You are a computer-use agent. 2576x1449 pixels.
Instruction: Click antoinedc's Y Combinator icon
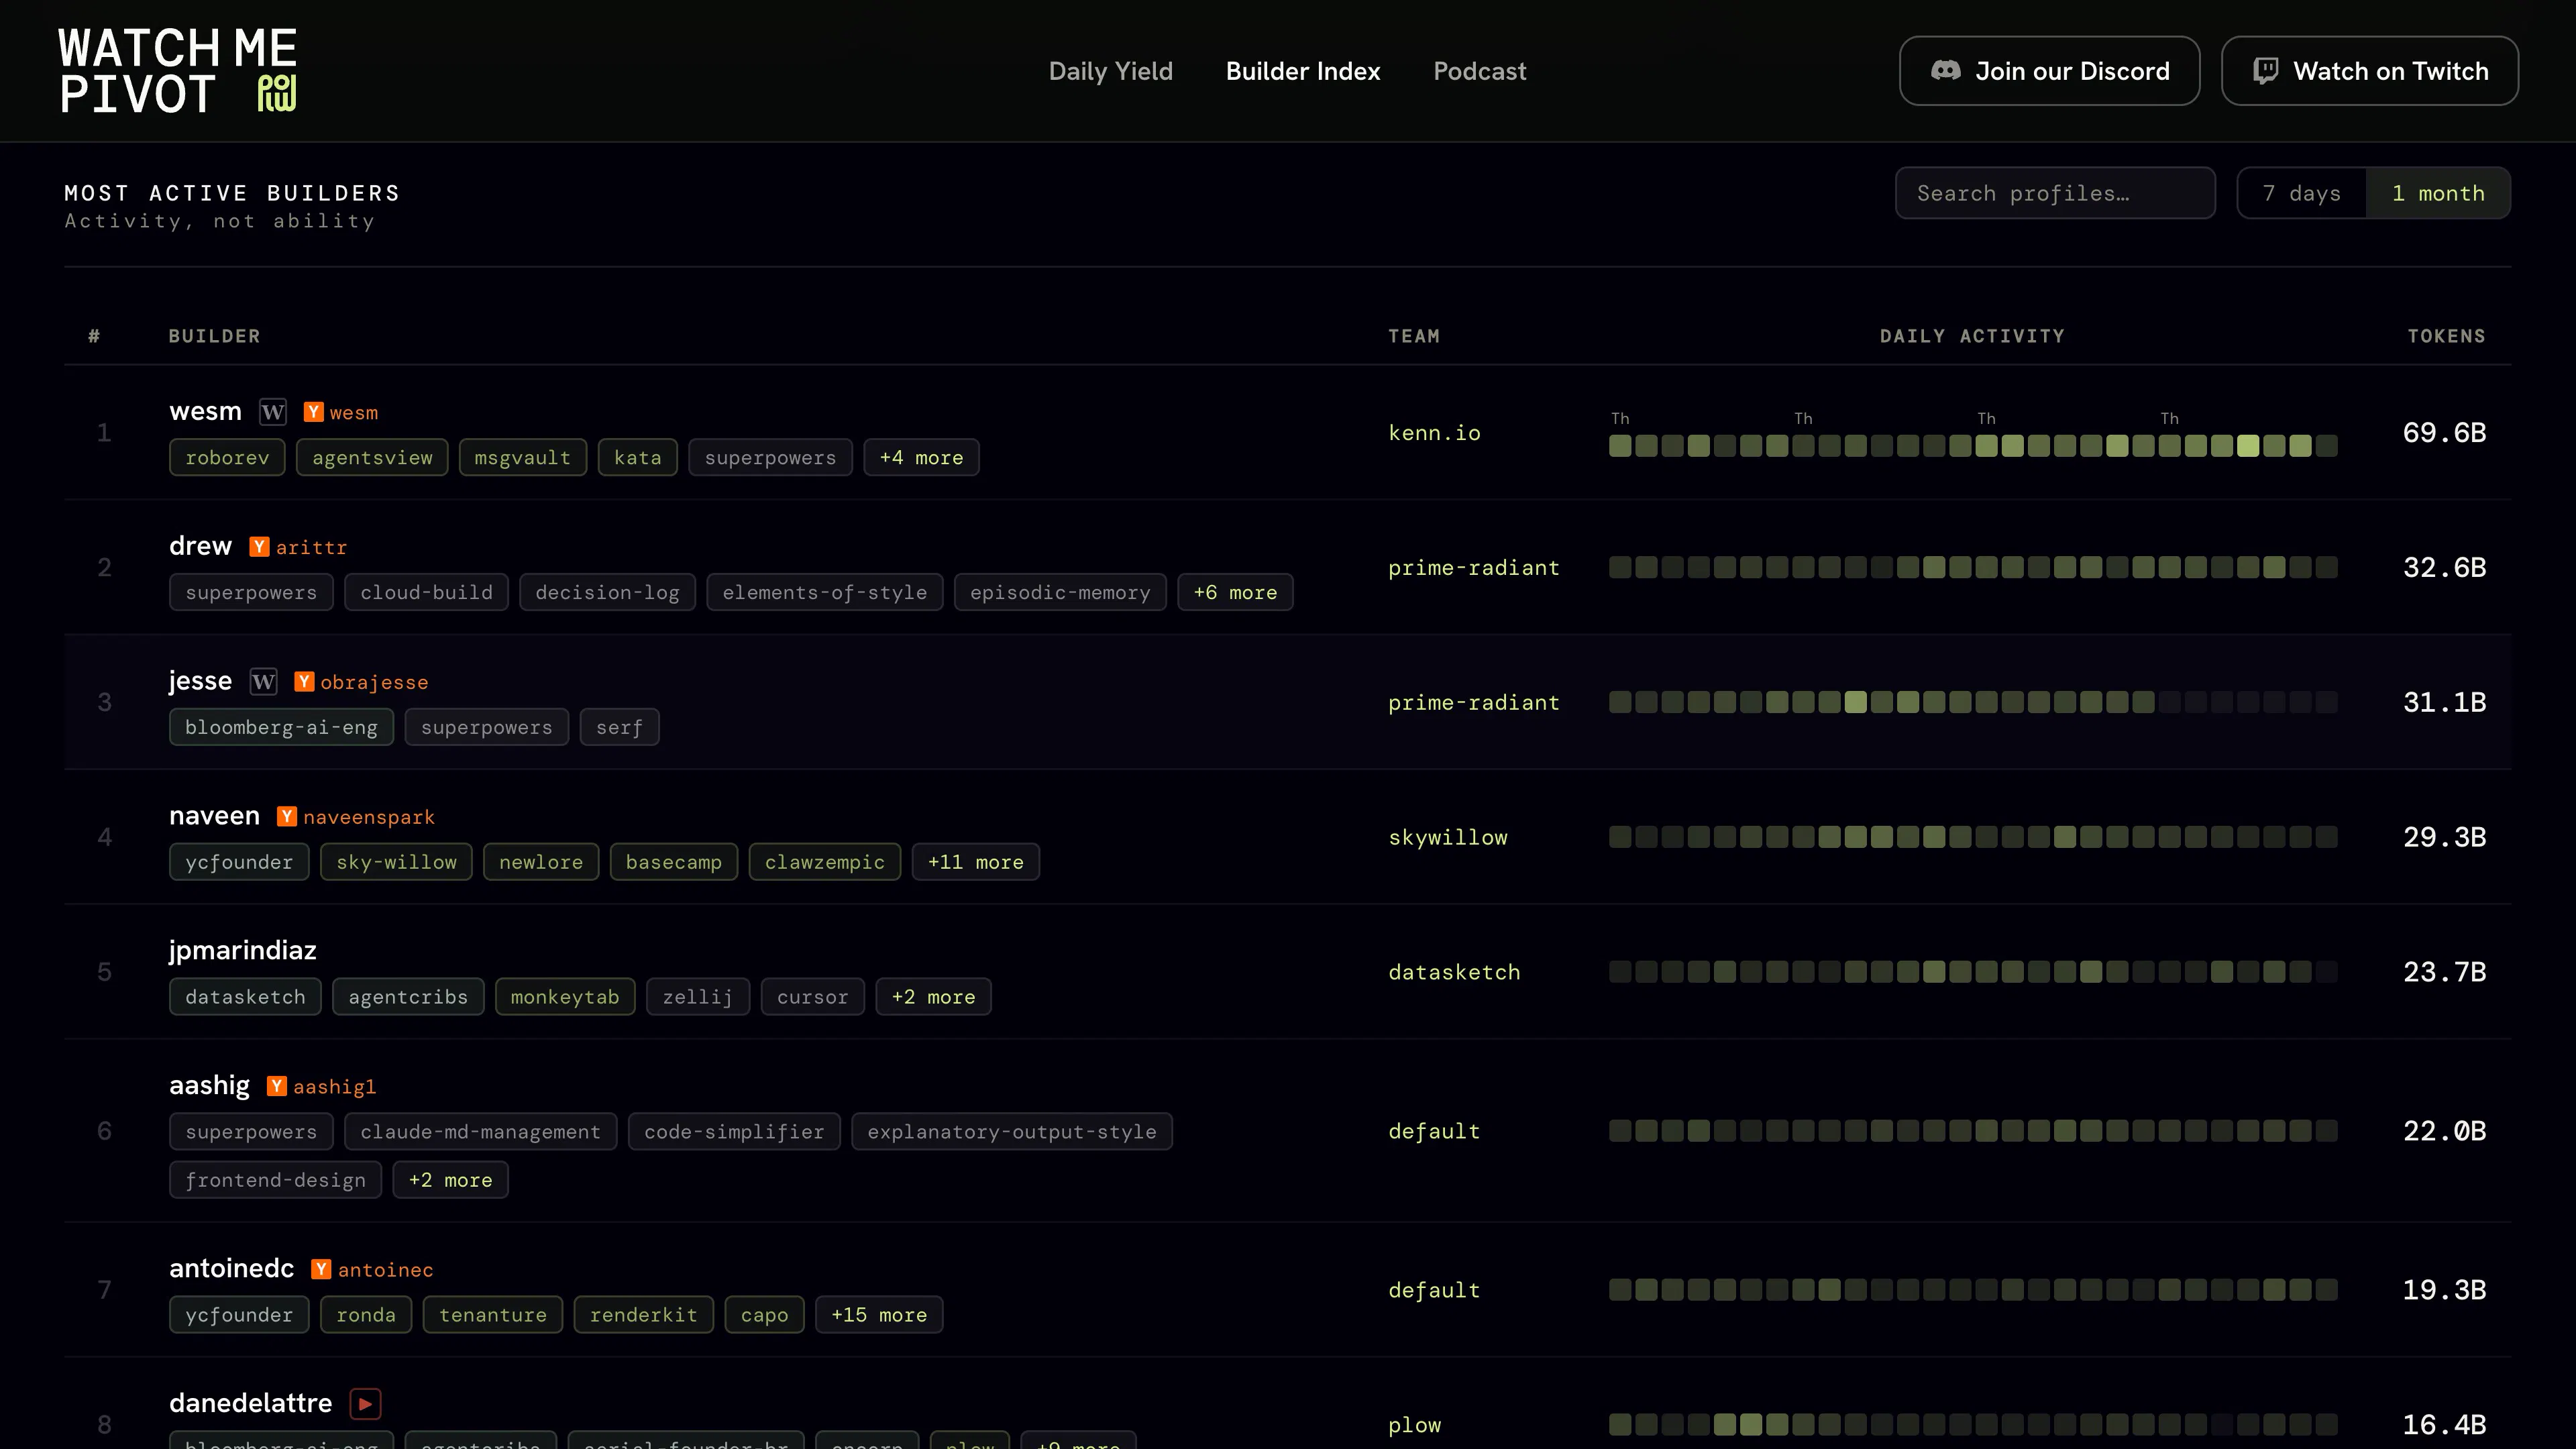[x=321, y=1269]
